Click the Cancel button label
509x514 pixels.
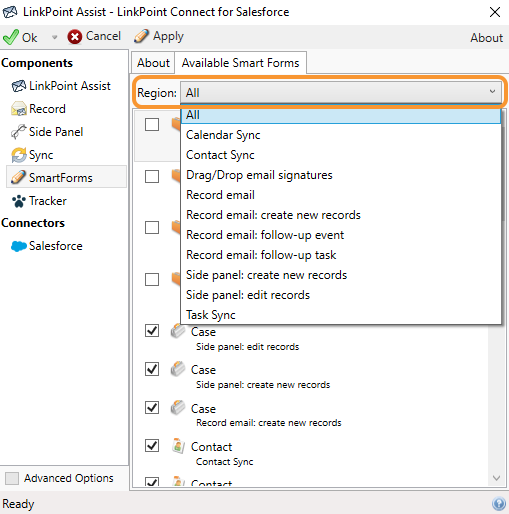pos(103,36)
